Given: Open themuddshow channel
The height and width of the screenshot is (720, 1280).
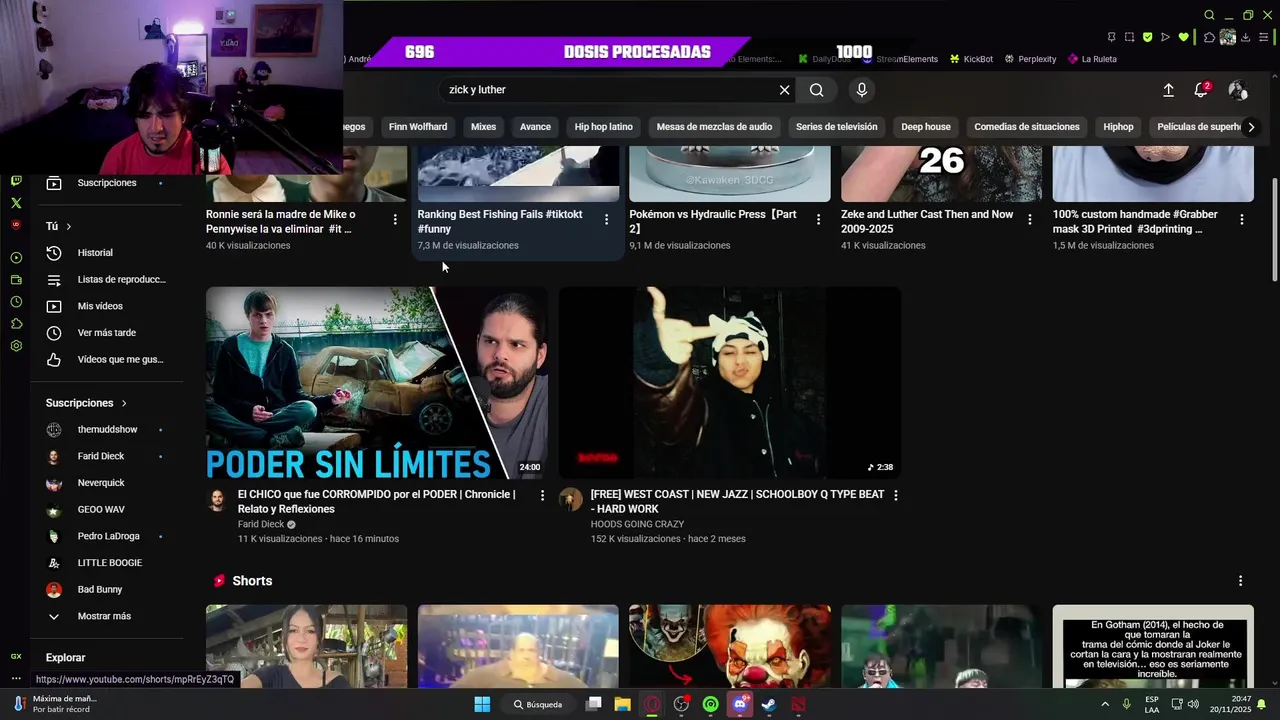Looking at the screenshot, I should [x=106, y=430].
